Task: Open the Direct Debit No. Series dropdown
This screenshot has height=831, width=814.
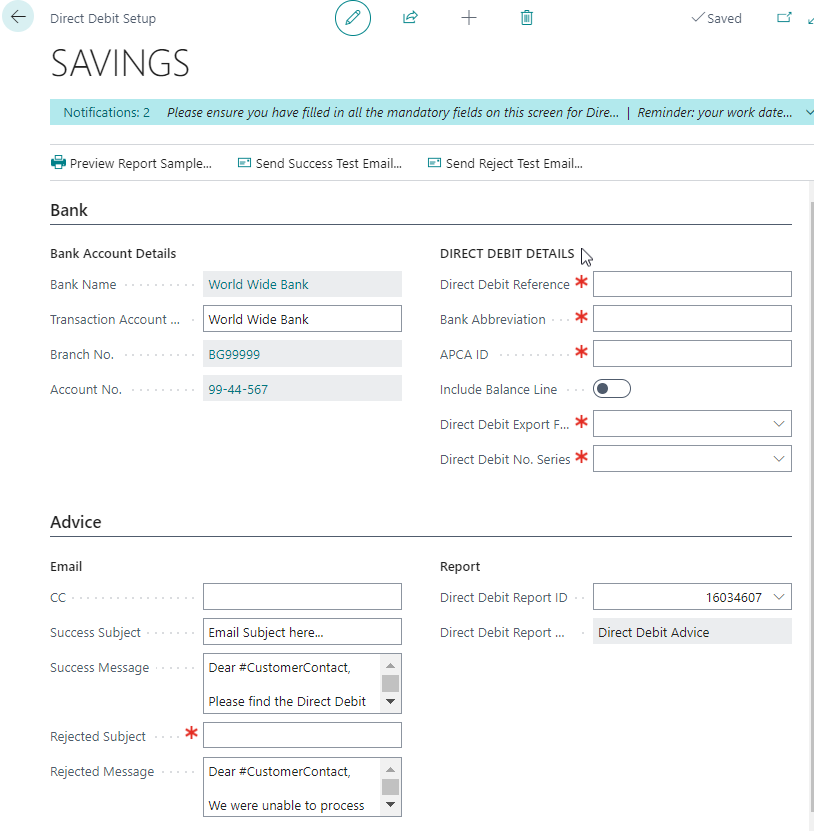Action: pos(780,458)
